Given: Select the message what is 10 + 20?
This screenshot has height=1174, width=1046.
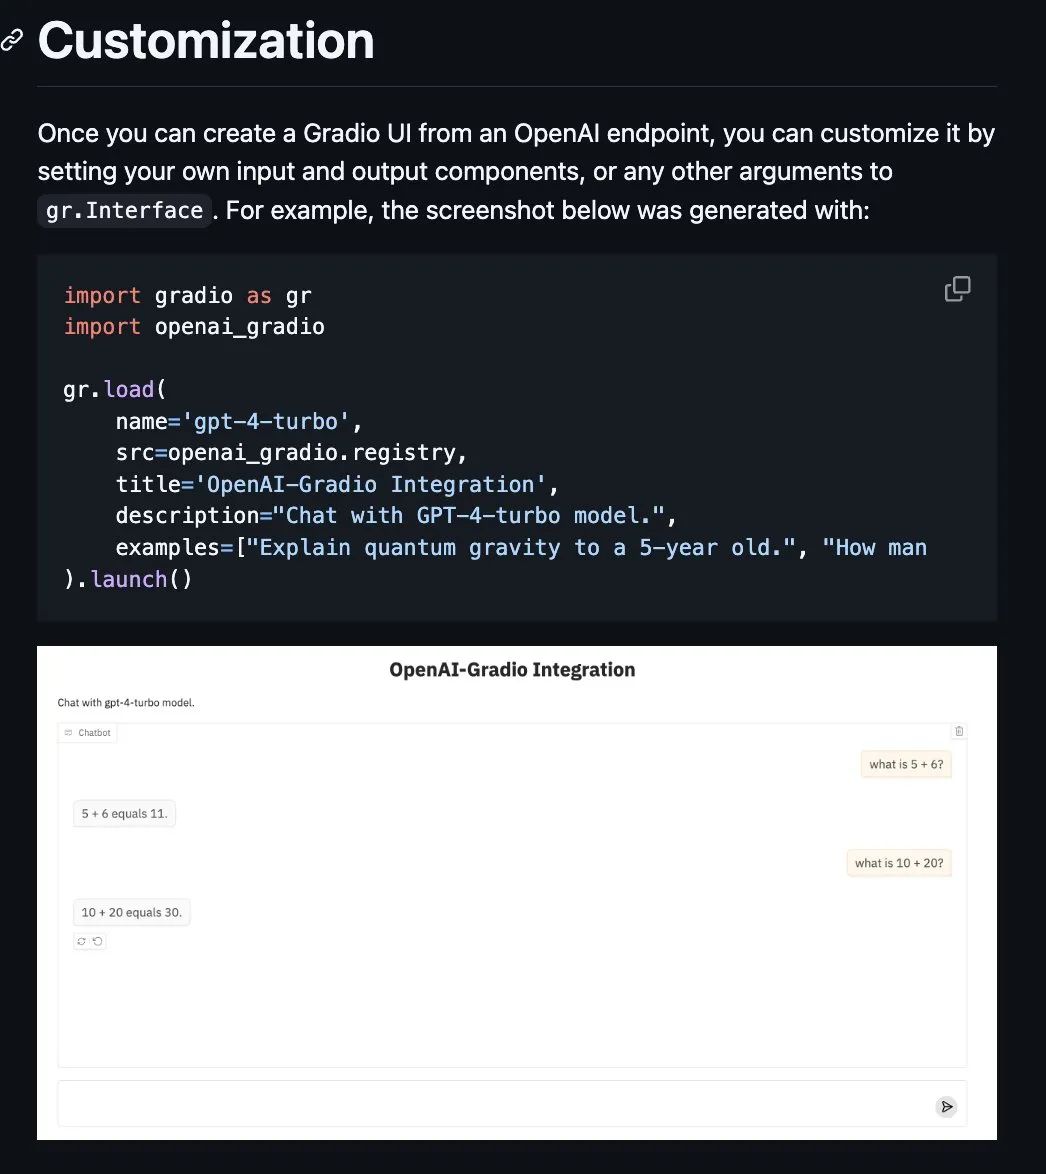Looking at the screenshot, I should tap(898, 862).
